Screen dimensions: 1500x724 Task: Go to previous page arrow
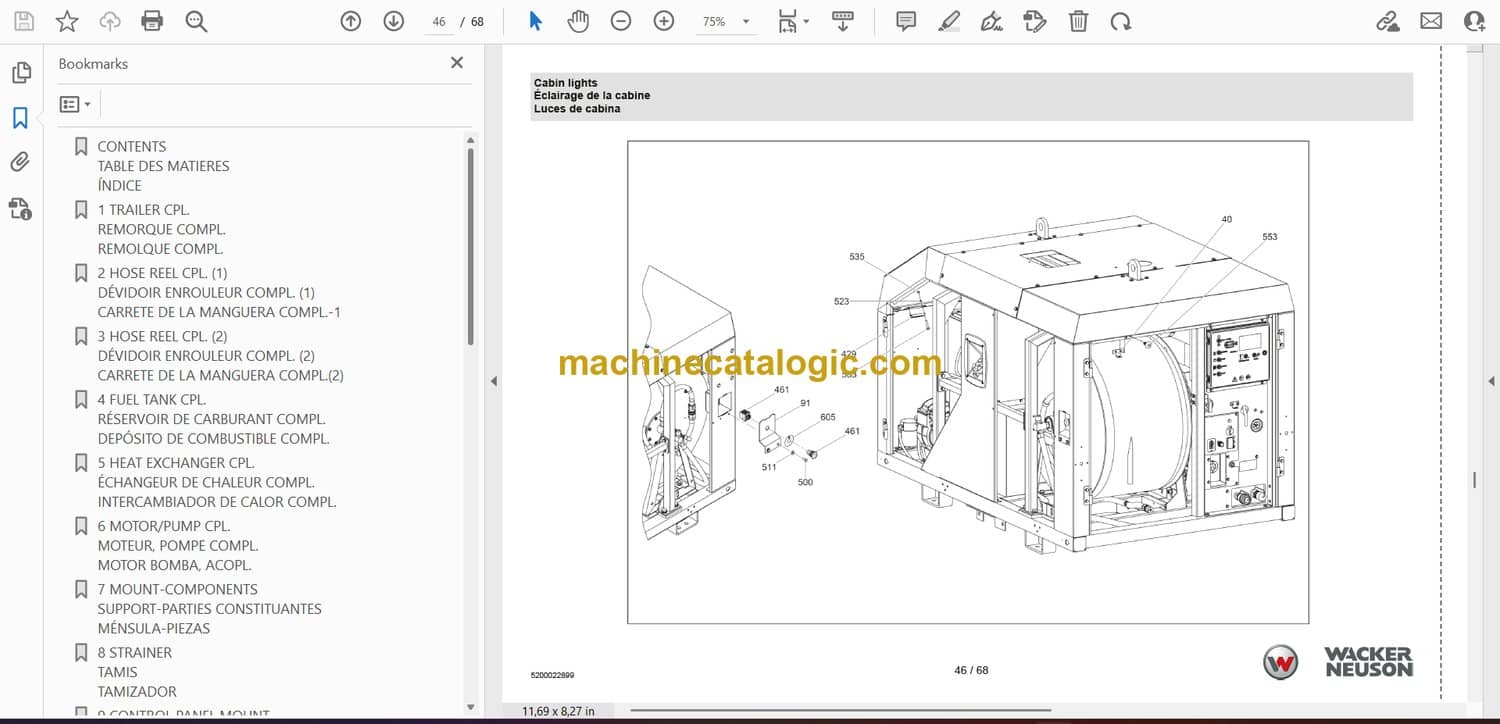pos(350,21)
